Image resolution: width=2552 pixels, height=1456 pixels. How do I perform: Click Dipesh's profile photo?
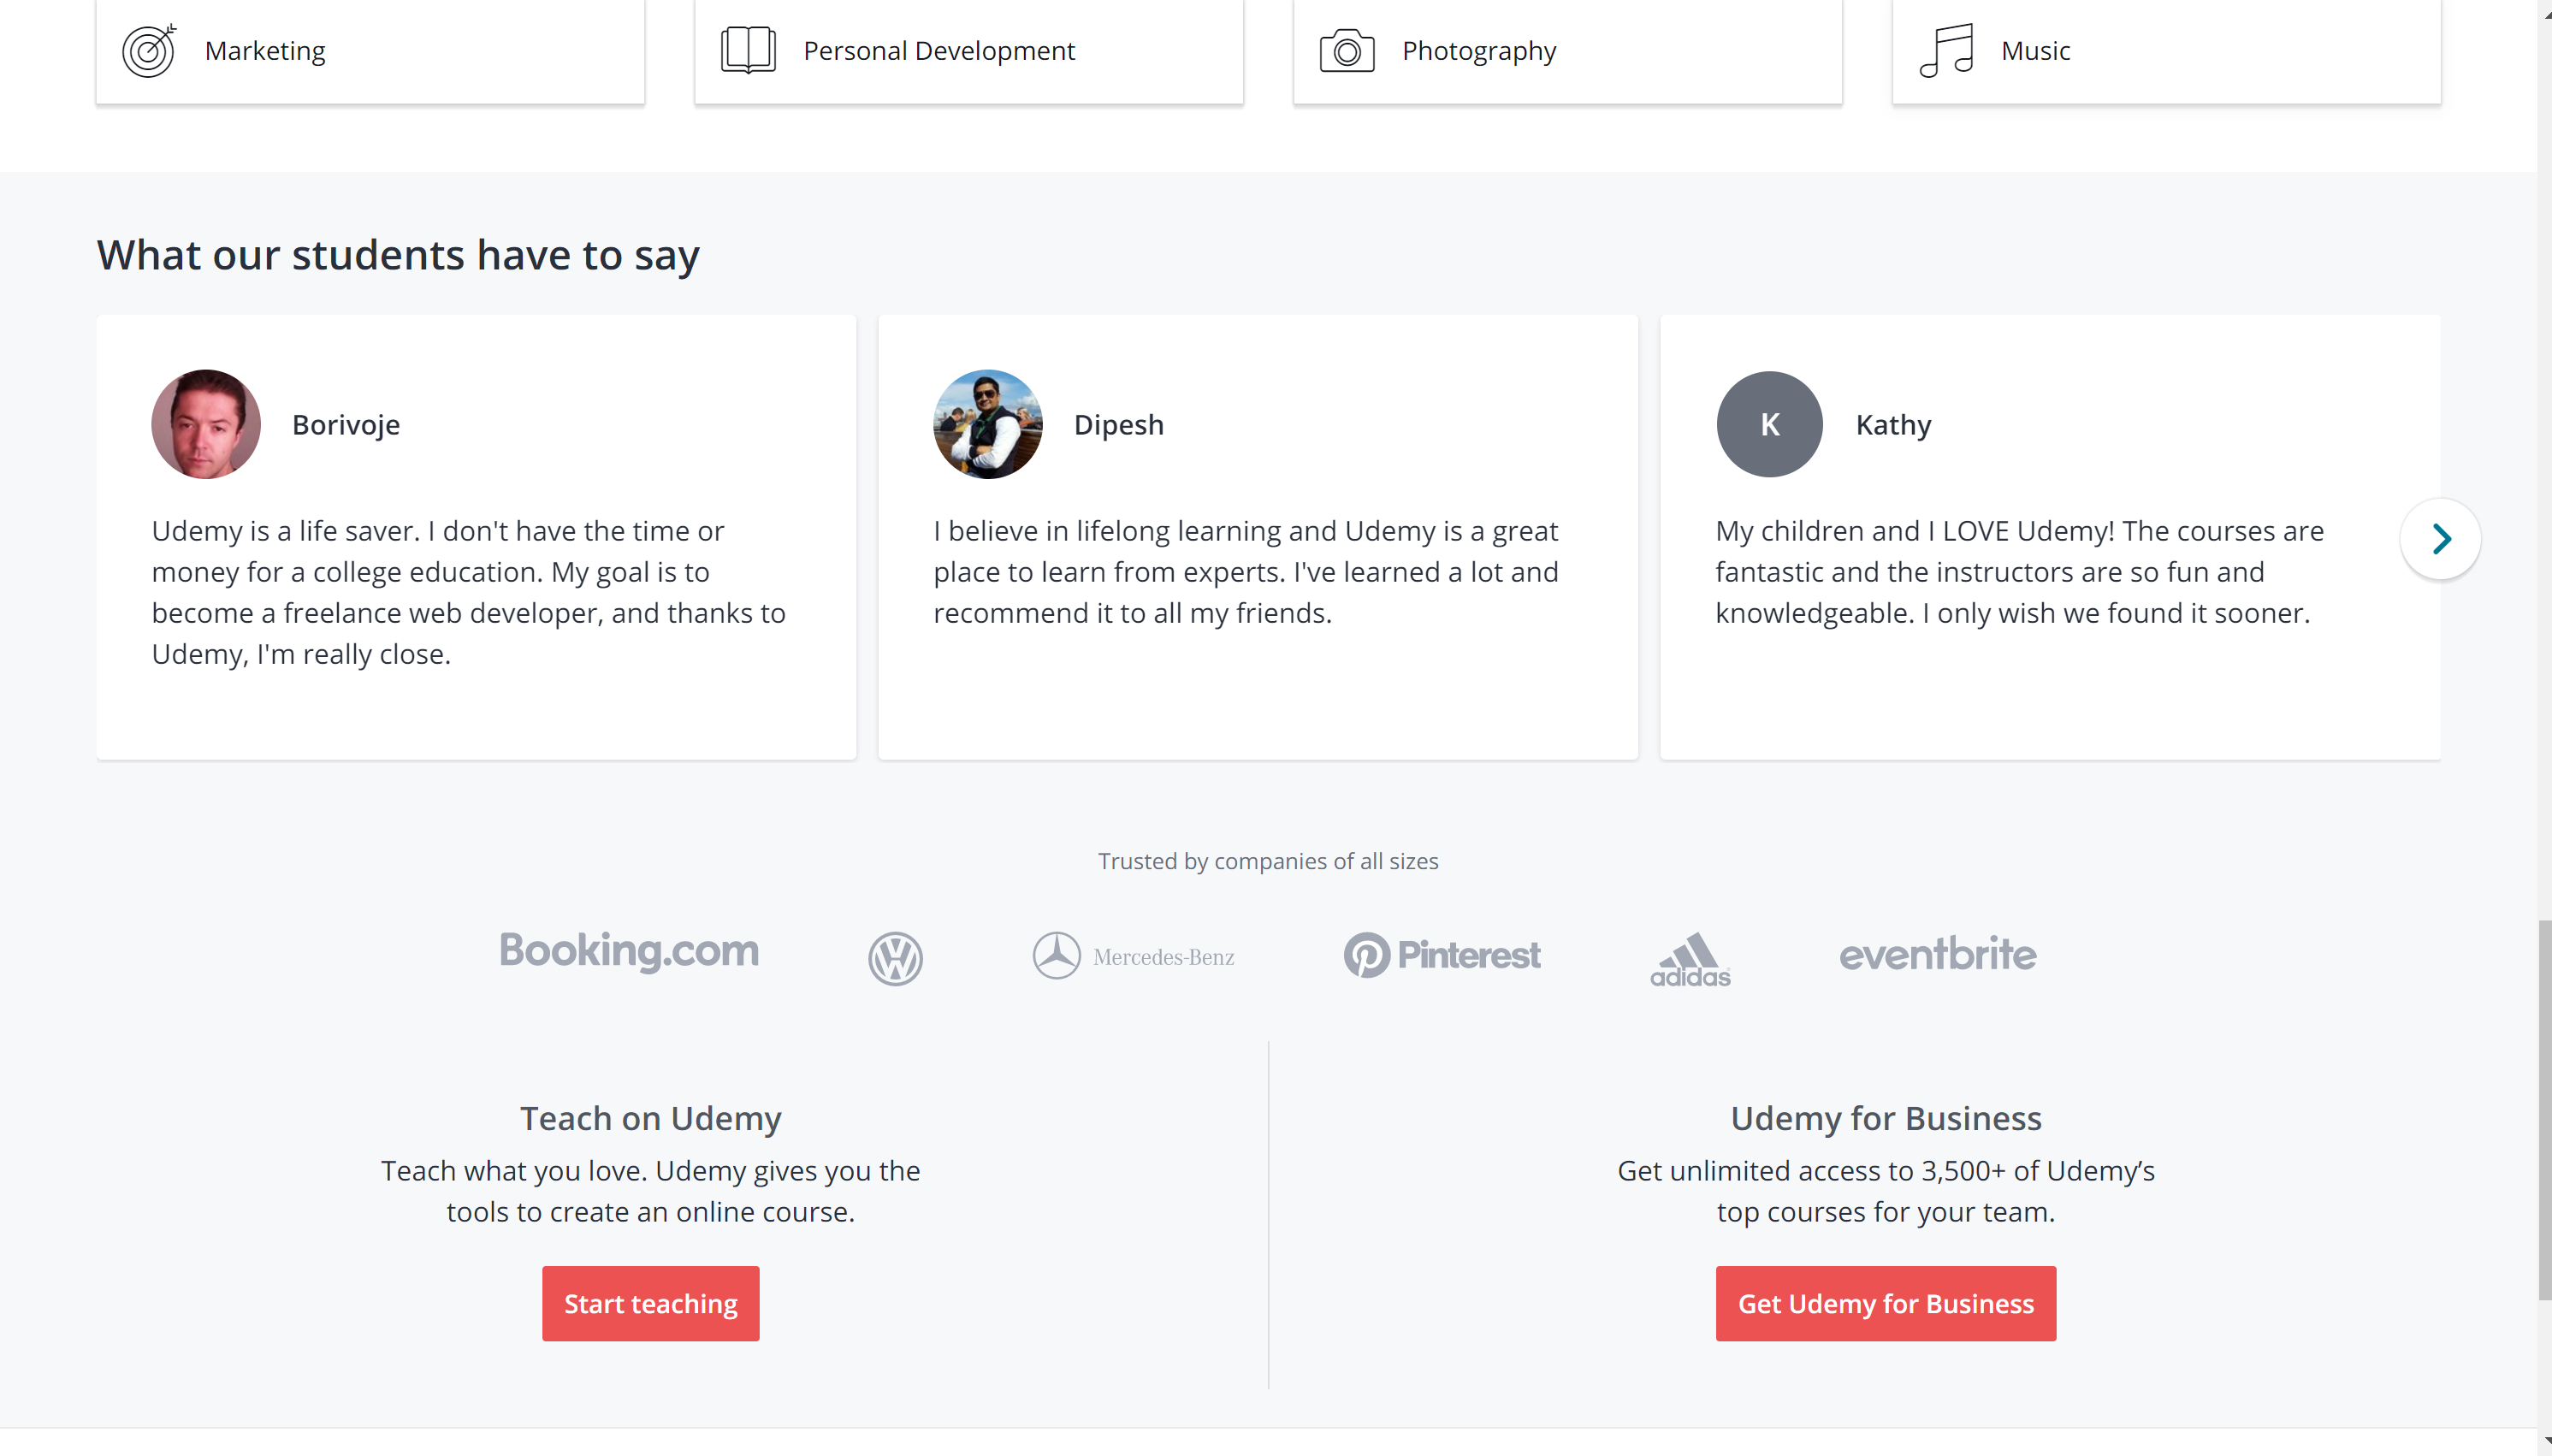pos(987,424)
